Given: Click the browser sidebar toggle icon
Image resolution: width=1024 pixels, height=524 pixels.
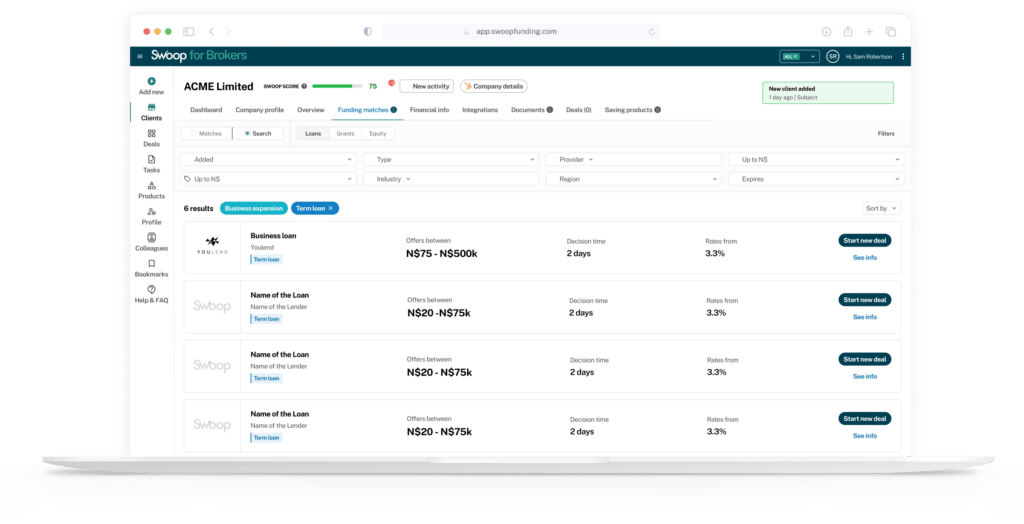Looking at the screenshot, I should point(189,31).
